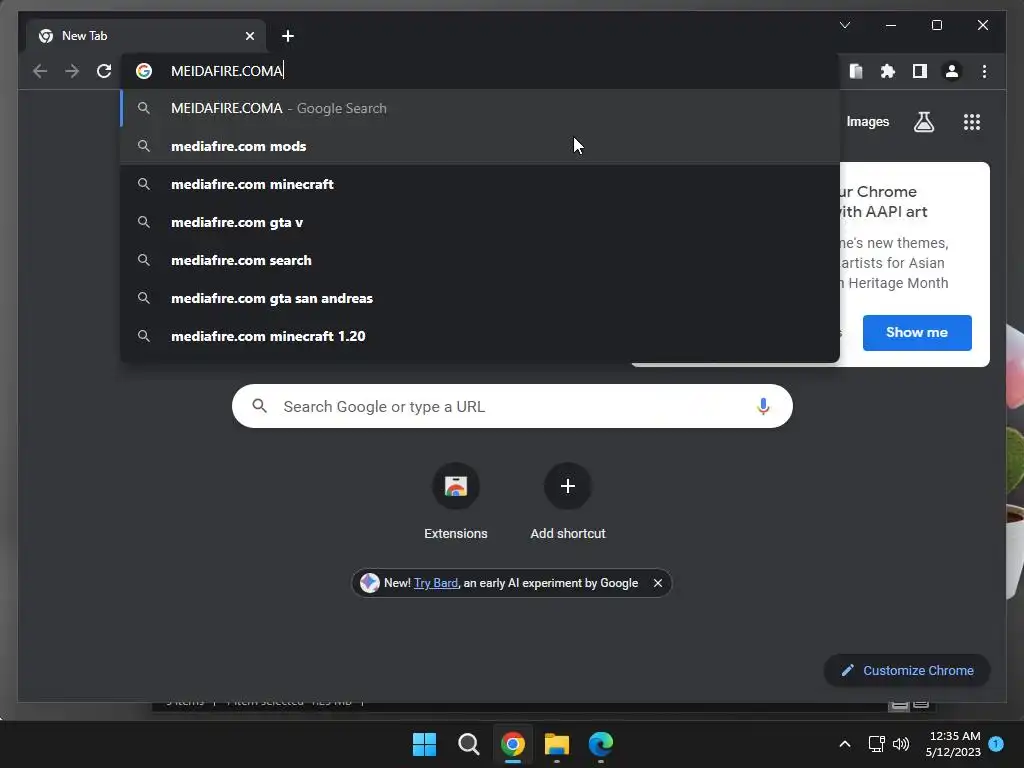Click the Google icon in the address bar
The height and width of the screenshot is (768, 1024).
[x=144, y=71]
